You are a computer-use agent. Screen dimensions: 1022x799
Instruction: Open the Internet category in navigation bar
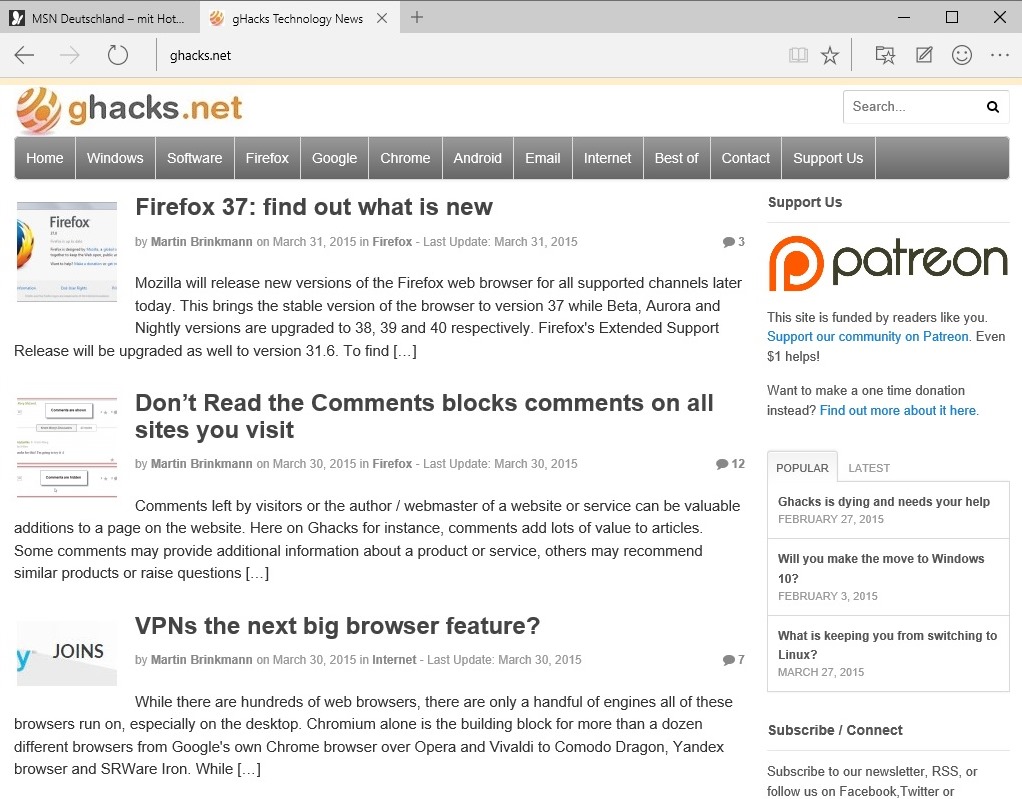coord(607,158)
